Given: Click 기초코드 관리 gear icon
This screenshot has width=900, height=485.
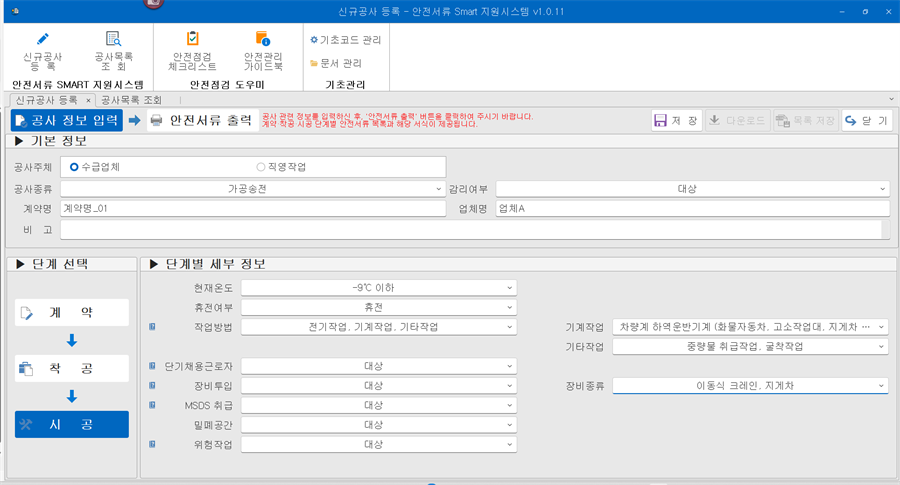Looking at the screenshot, I should pos(314,40).
